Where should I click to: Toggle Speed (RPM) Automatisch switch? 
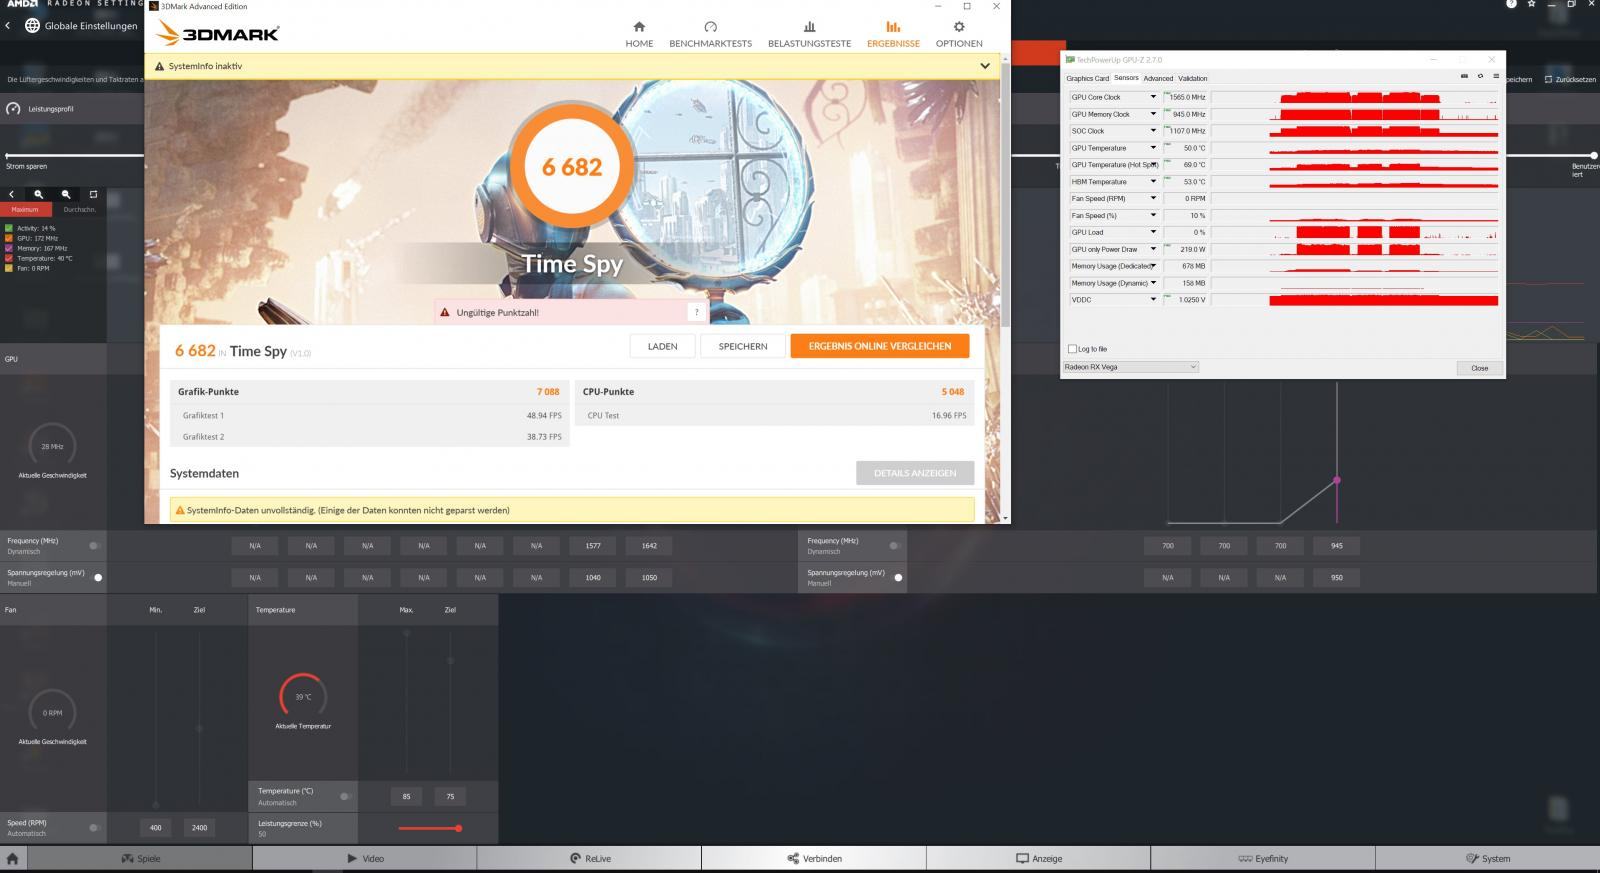(x=95, y=827)
